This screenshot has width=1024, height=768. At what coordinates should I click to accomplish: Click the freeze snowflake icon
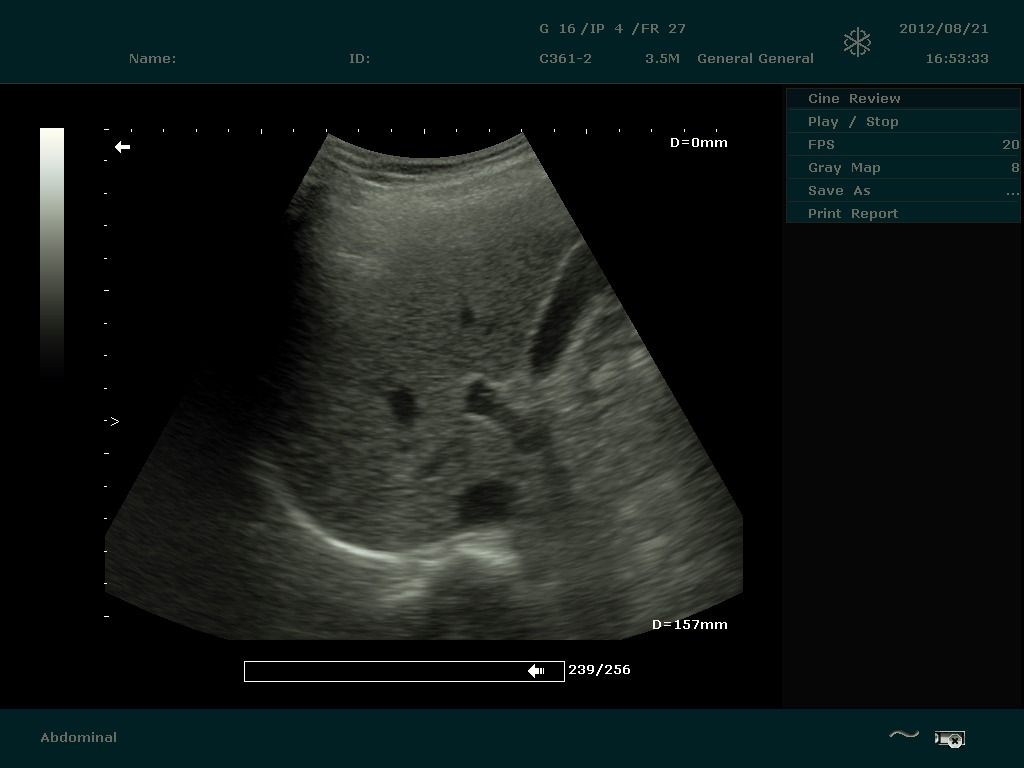857,42
